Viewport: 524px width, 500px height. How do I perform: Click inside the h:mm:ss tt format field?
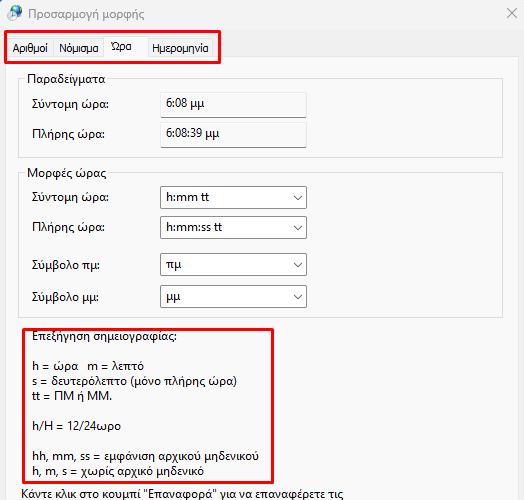click(225, 228)
